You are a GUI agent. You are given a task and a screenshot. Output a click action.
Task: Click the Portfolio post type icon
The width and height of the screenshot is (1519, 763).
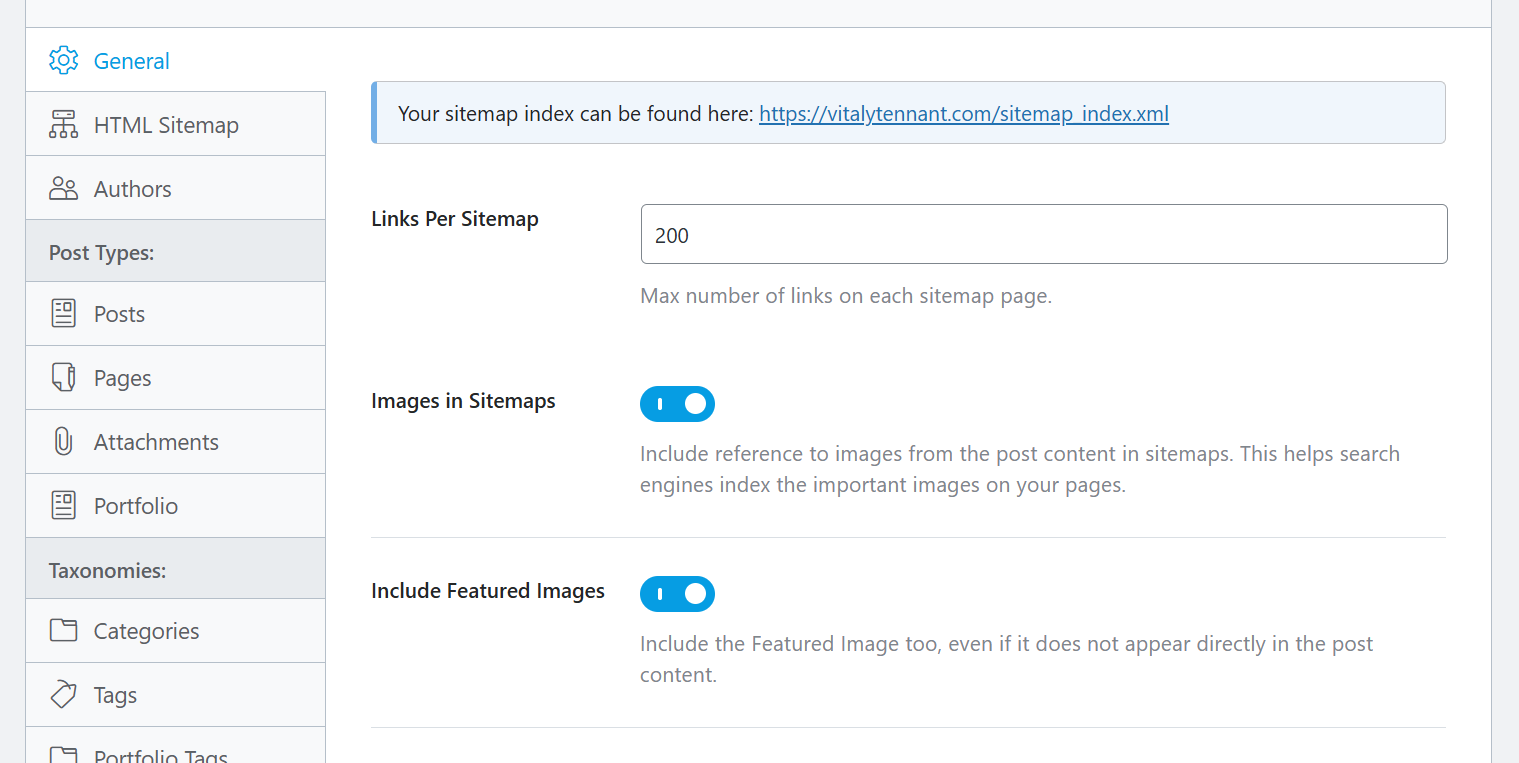point(63,506)
